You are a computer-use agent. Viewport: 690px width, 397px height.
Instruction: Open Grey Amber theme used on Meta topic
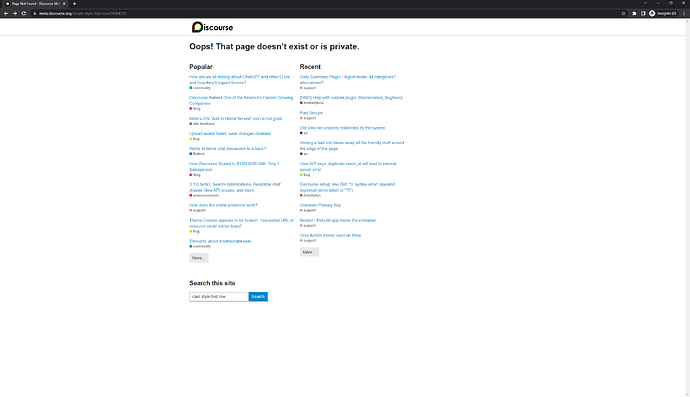[330, 235]
